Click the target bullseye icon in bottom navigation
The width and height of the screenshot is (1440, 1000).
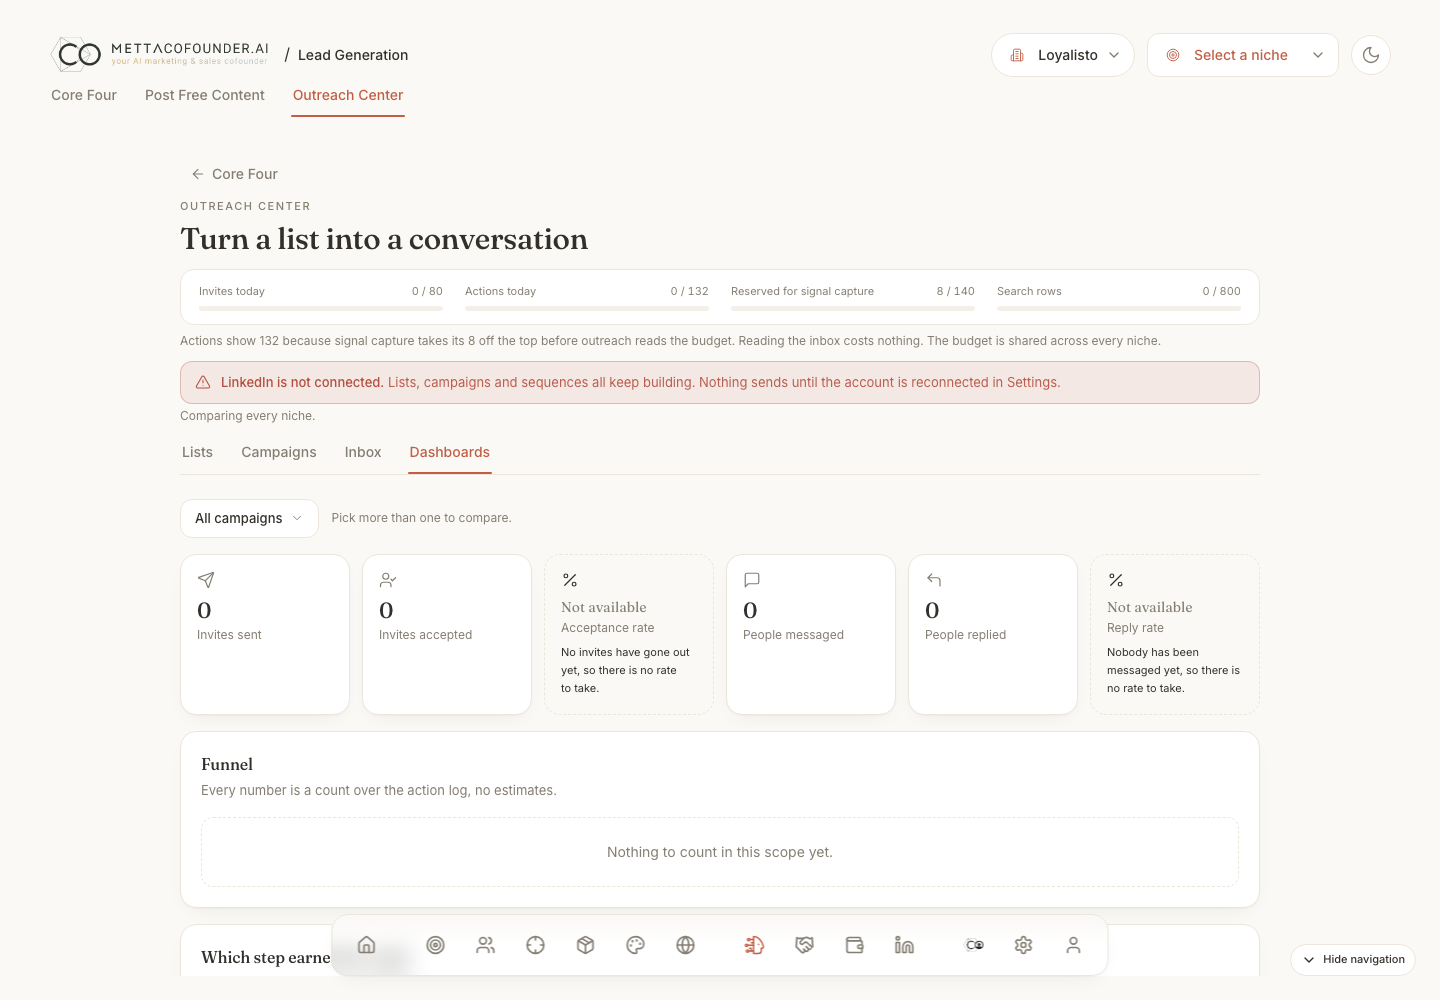(x=436, y=945)
